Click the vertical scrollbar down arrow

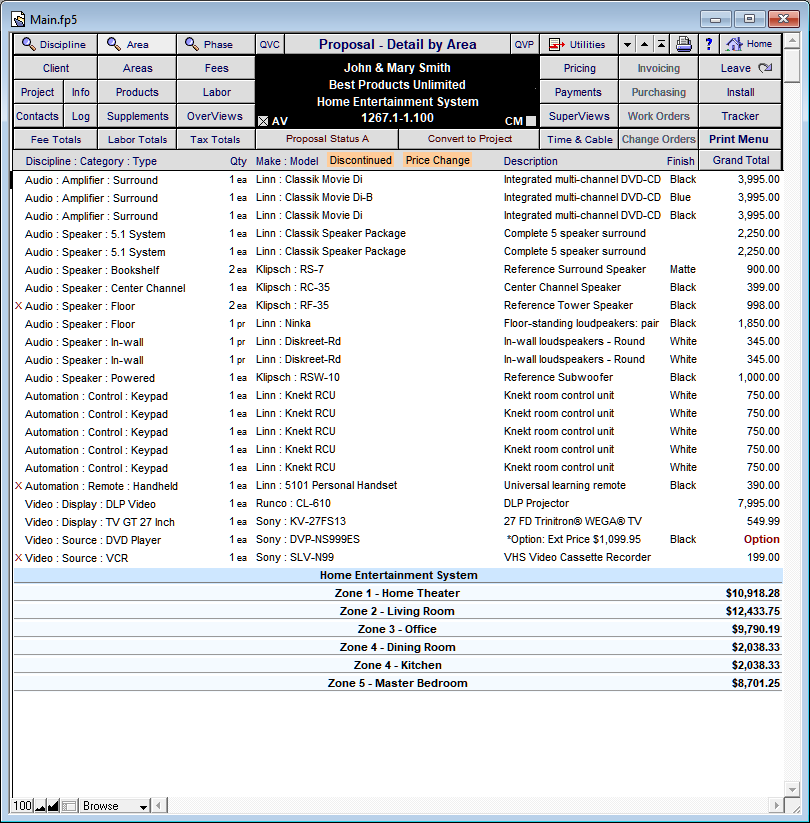(792, 789)
